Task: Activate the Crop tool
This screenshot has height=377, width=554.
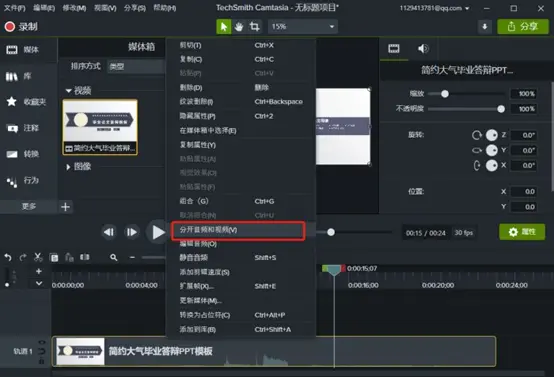Action: (254, 26)
